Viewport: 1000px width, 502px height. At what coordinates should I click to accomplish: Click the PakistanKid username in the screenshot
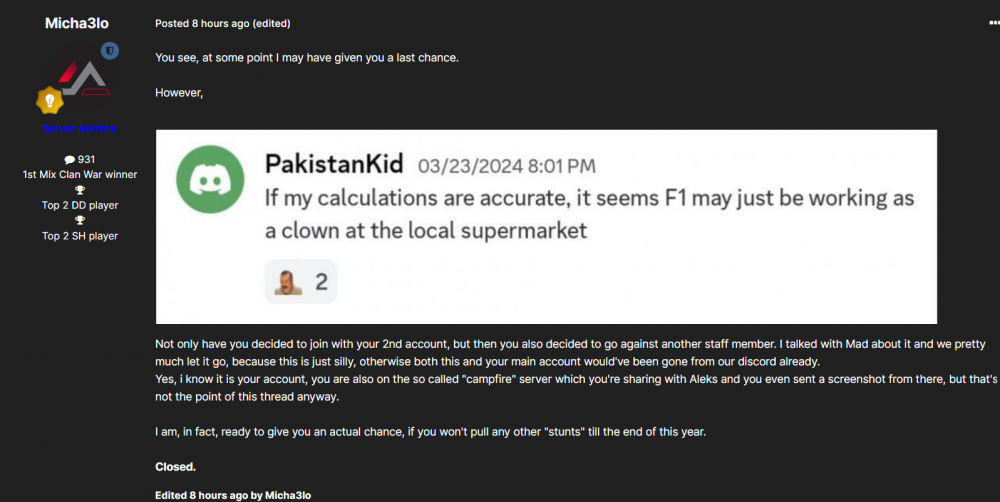[334, 163]
